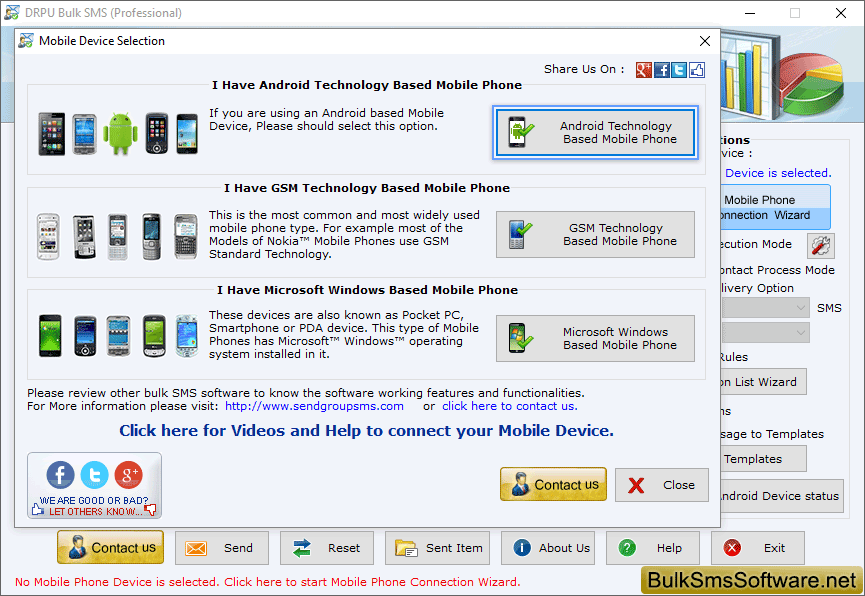Click the BlackBerry-style GSM phone image
The width and height of the screenshot is (865, 596).
[x=186, y=237]
